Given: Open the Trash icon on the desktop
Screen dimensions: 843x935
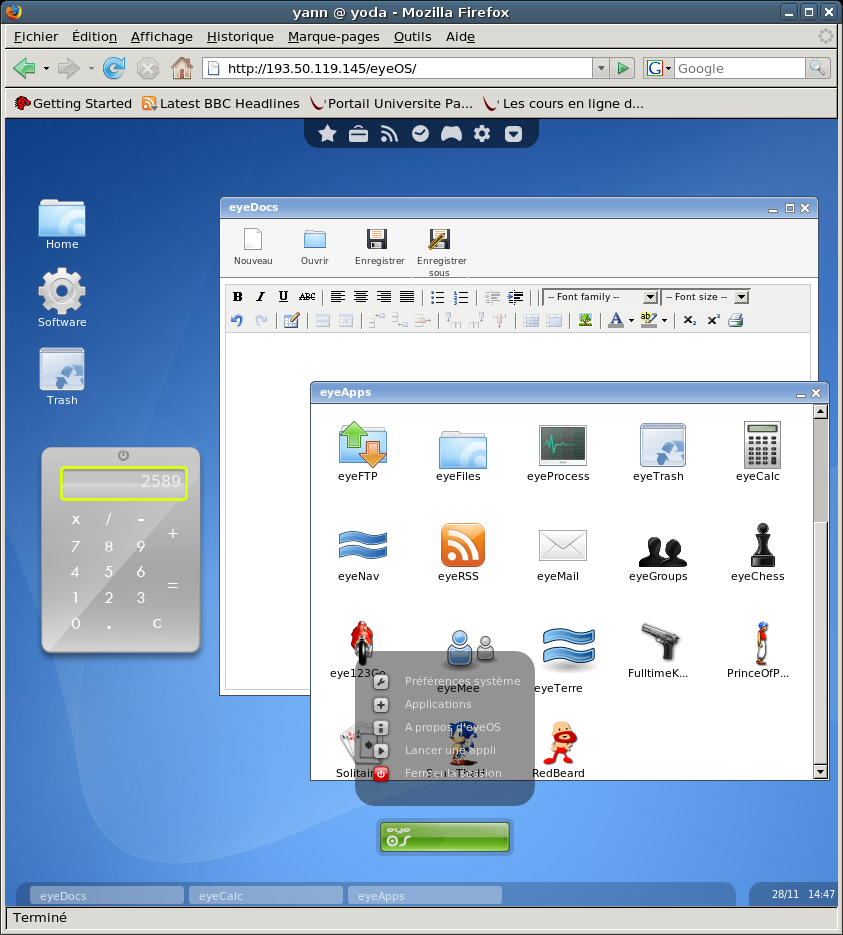Looking at the screenshot, I should [x=62, y=371].
